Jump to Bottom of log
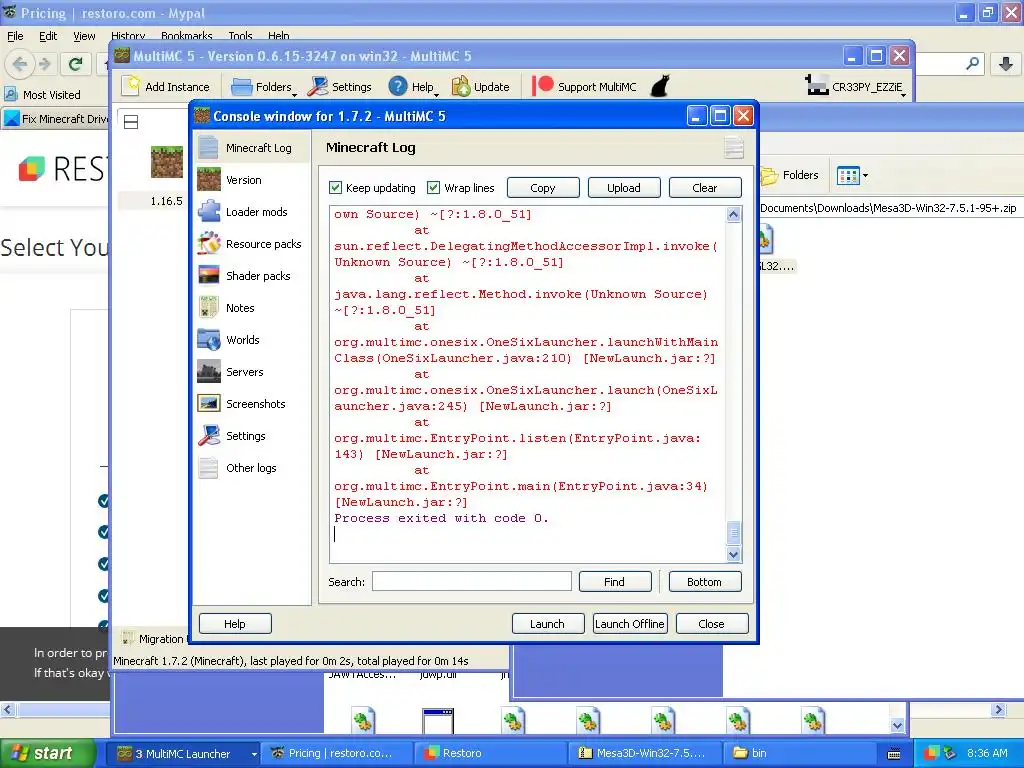1024x768 pixels. [705, 582]
